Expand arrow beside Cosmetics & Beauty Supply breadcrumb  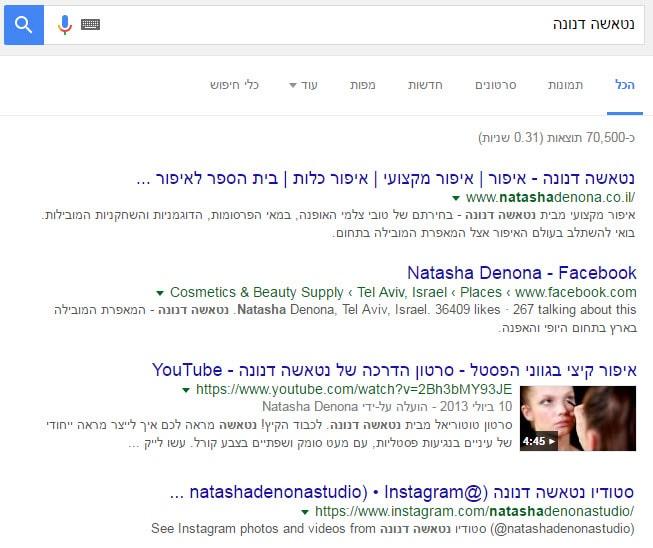(160, 293)
